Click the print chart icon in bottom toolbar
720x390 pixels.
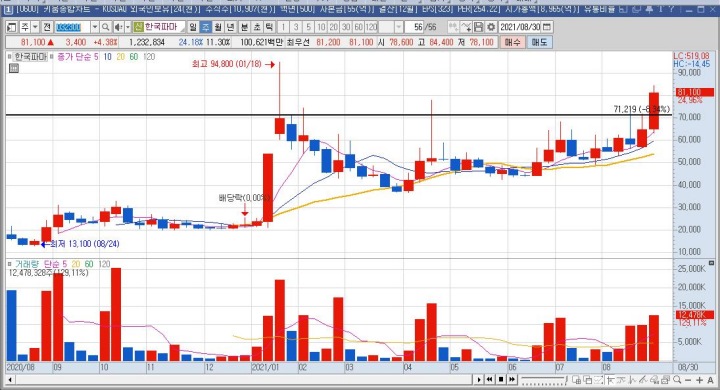click(665, 379)
